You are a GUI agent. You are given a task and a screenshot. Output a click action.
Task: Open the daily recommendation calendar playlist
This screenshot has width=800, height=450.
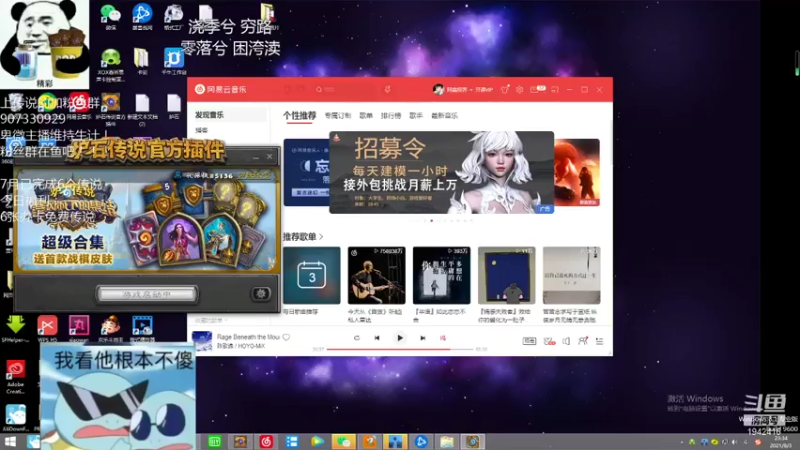pos(312,276)
